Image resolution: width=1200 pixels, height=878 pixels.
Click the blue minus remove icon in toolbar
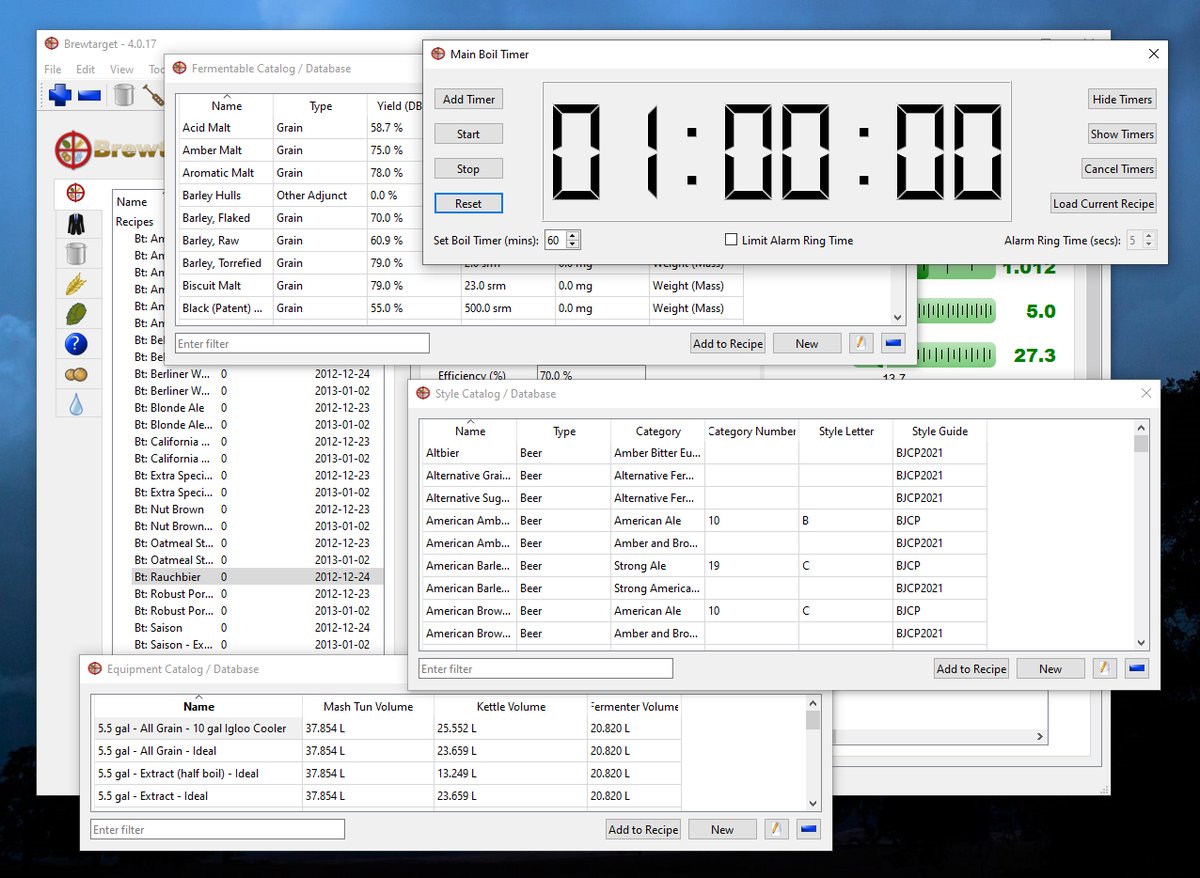[x=89, y=95]
